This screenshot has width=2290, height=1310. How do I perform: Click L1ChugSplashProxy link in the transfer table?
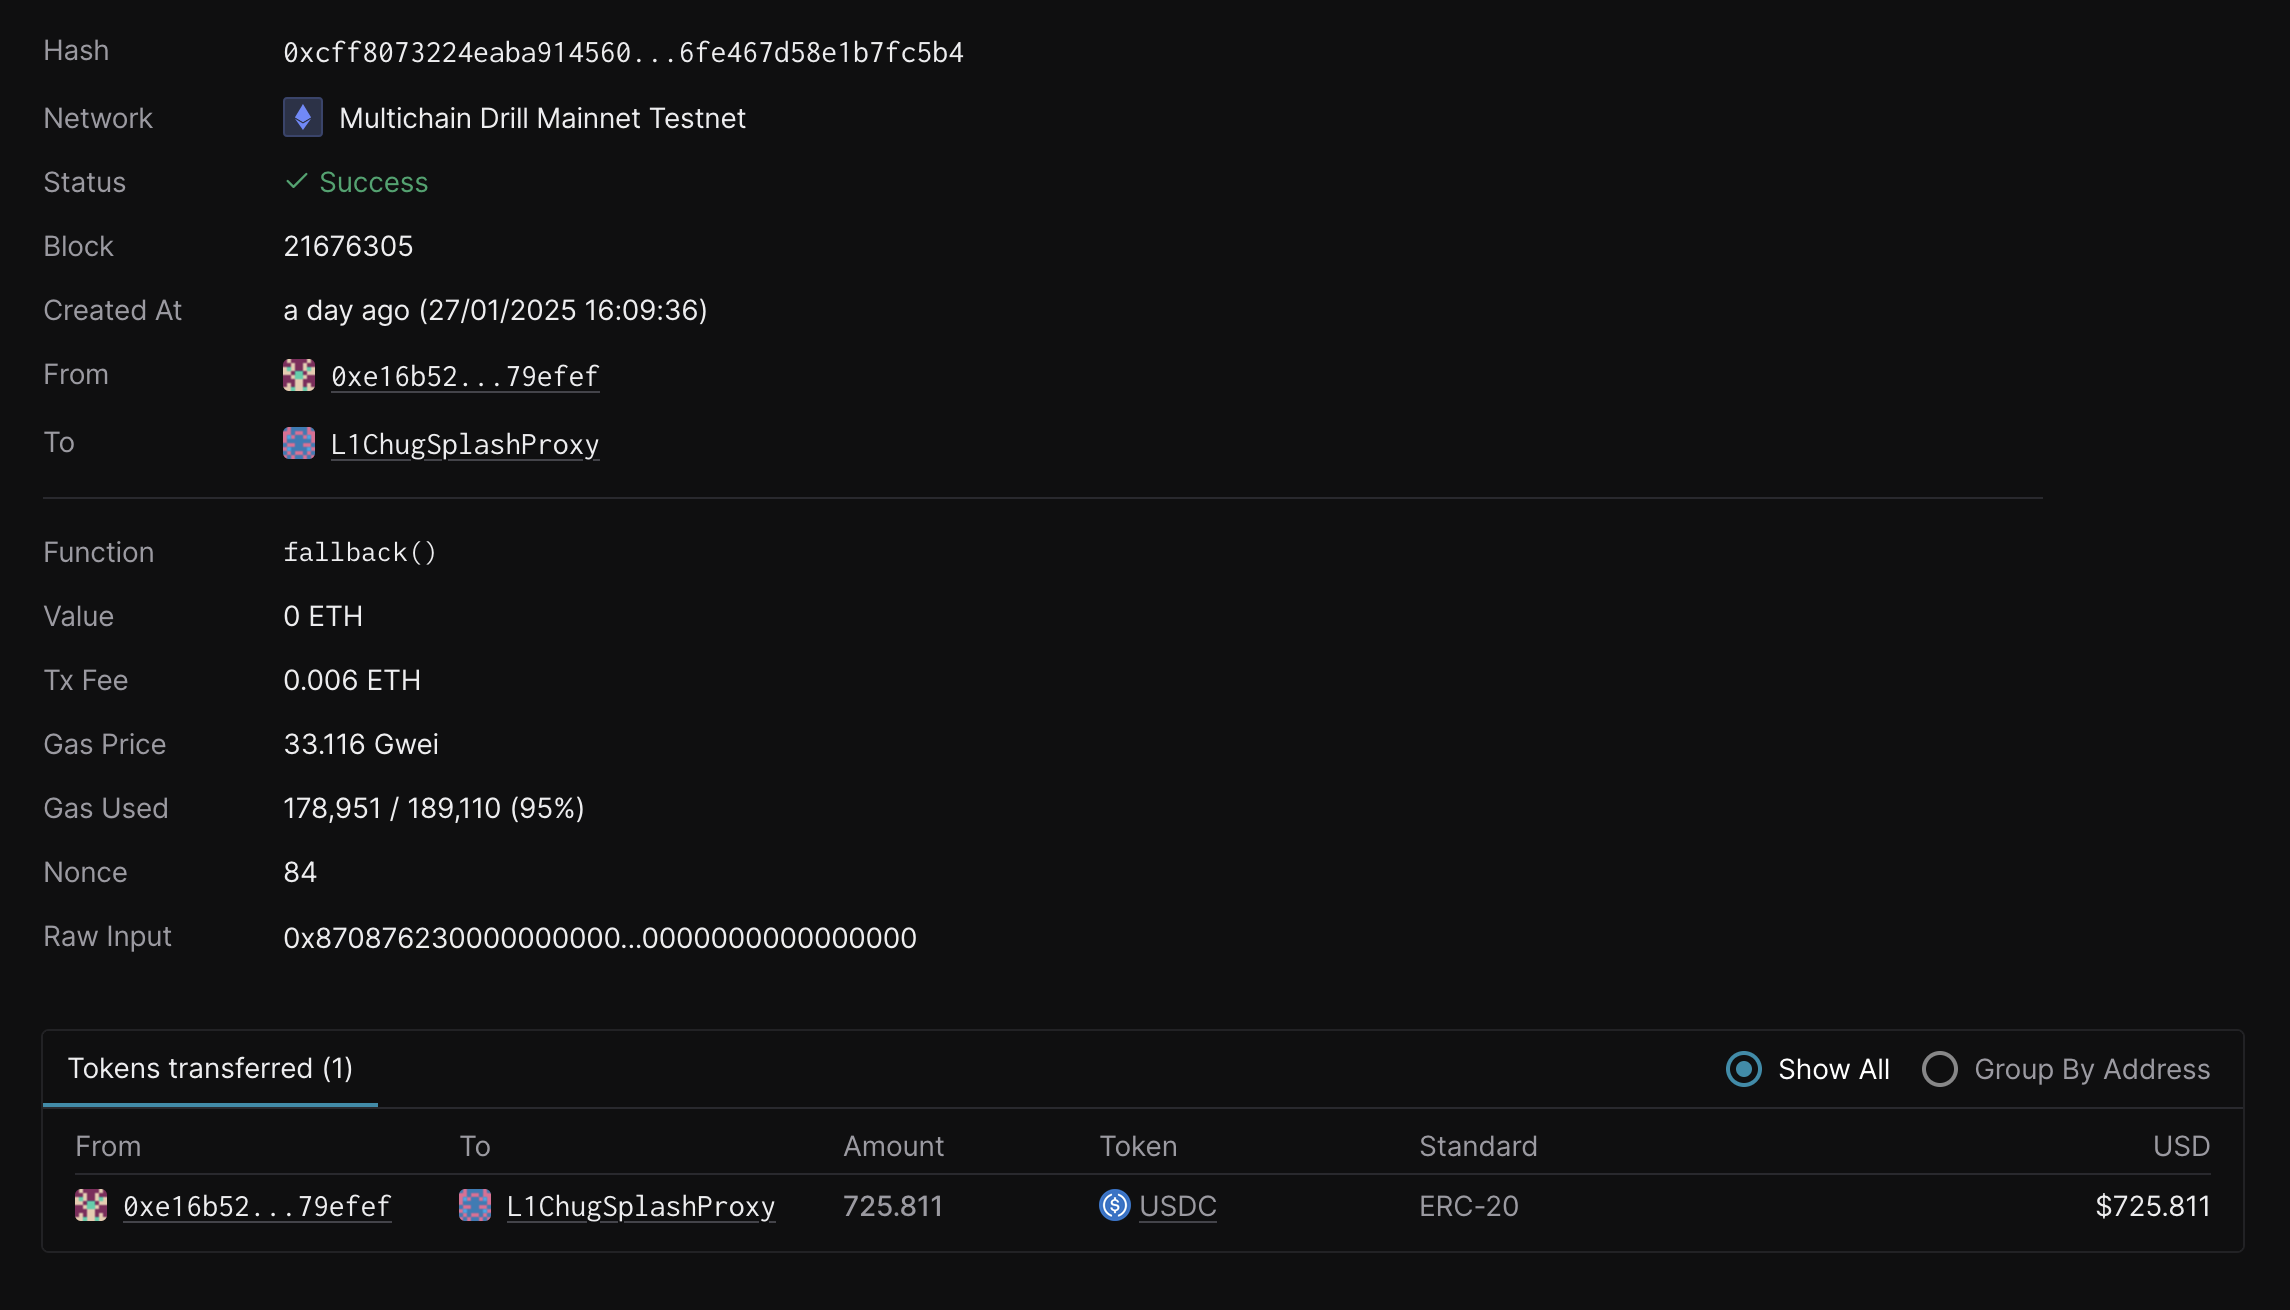(640, 1206)
